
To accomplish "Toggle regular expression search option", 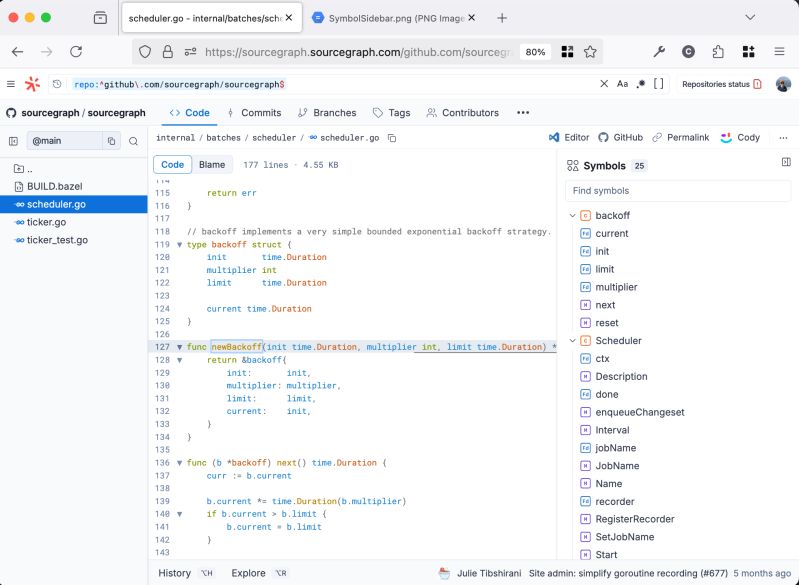I will (x=641, y=84).
